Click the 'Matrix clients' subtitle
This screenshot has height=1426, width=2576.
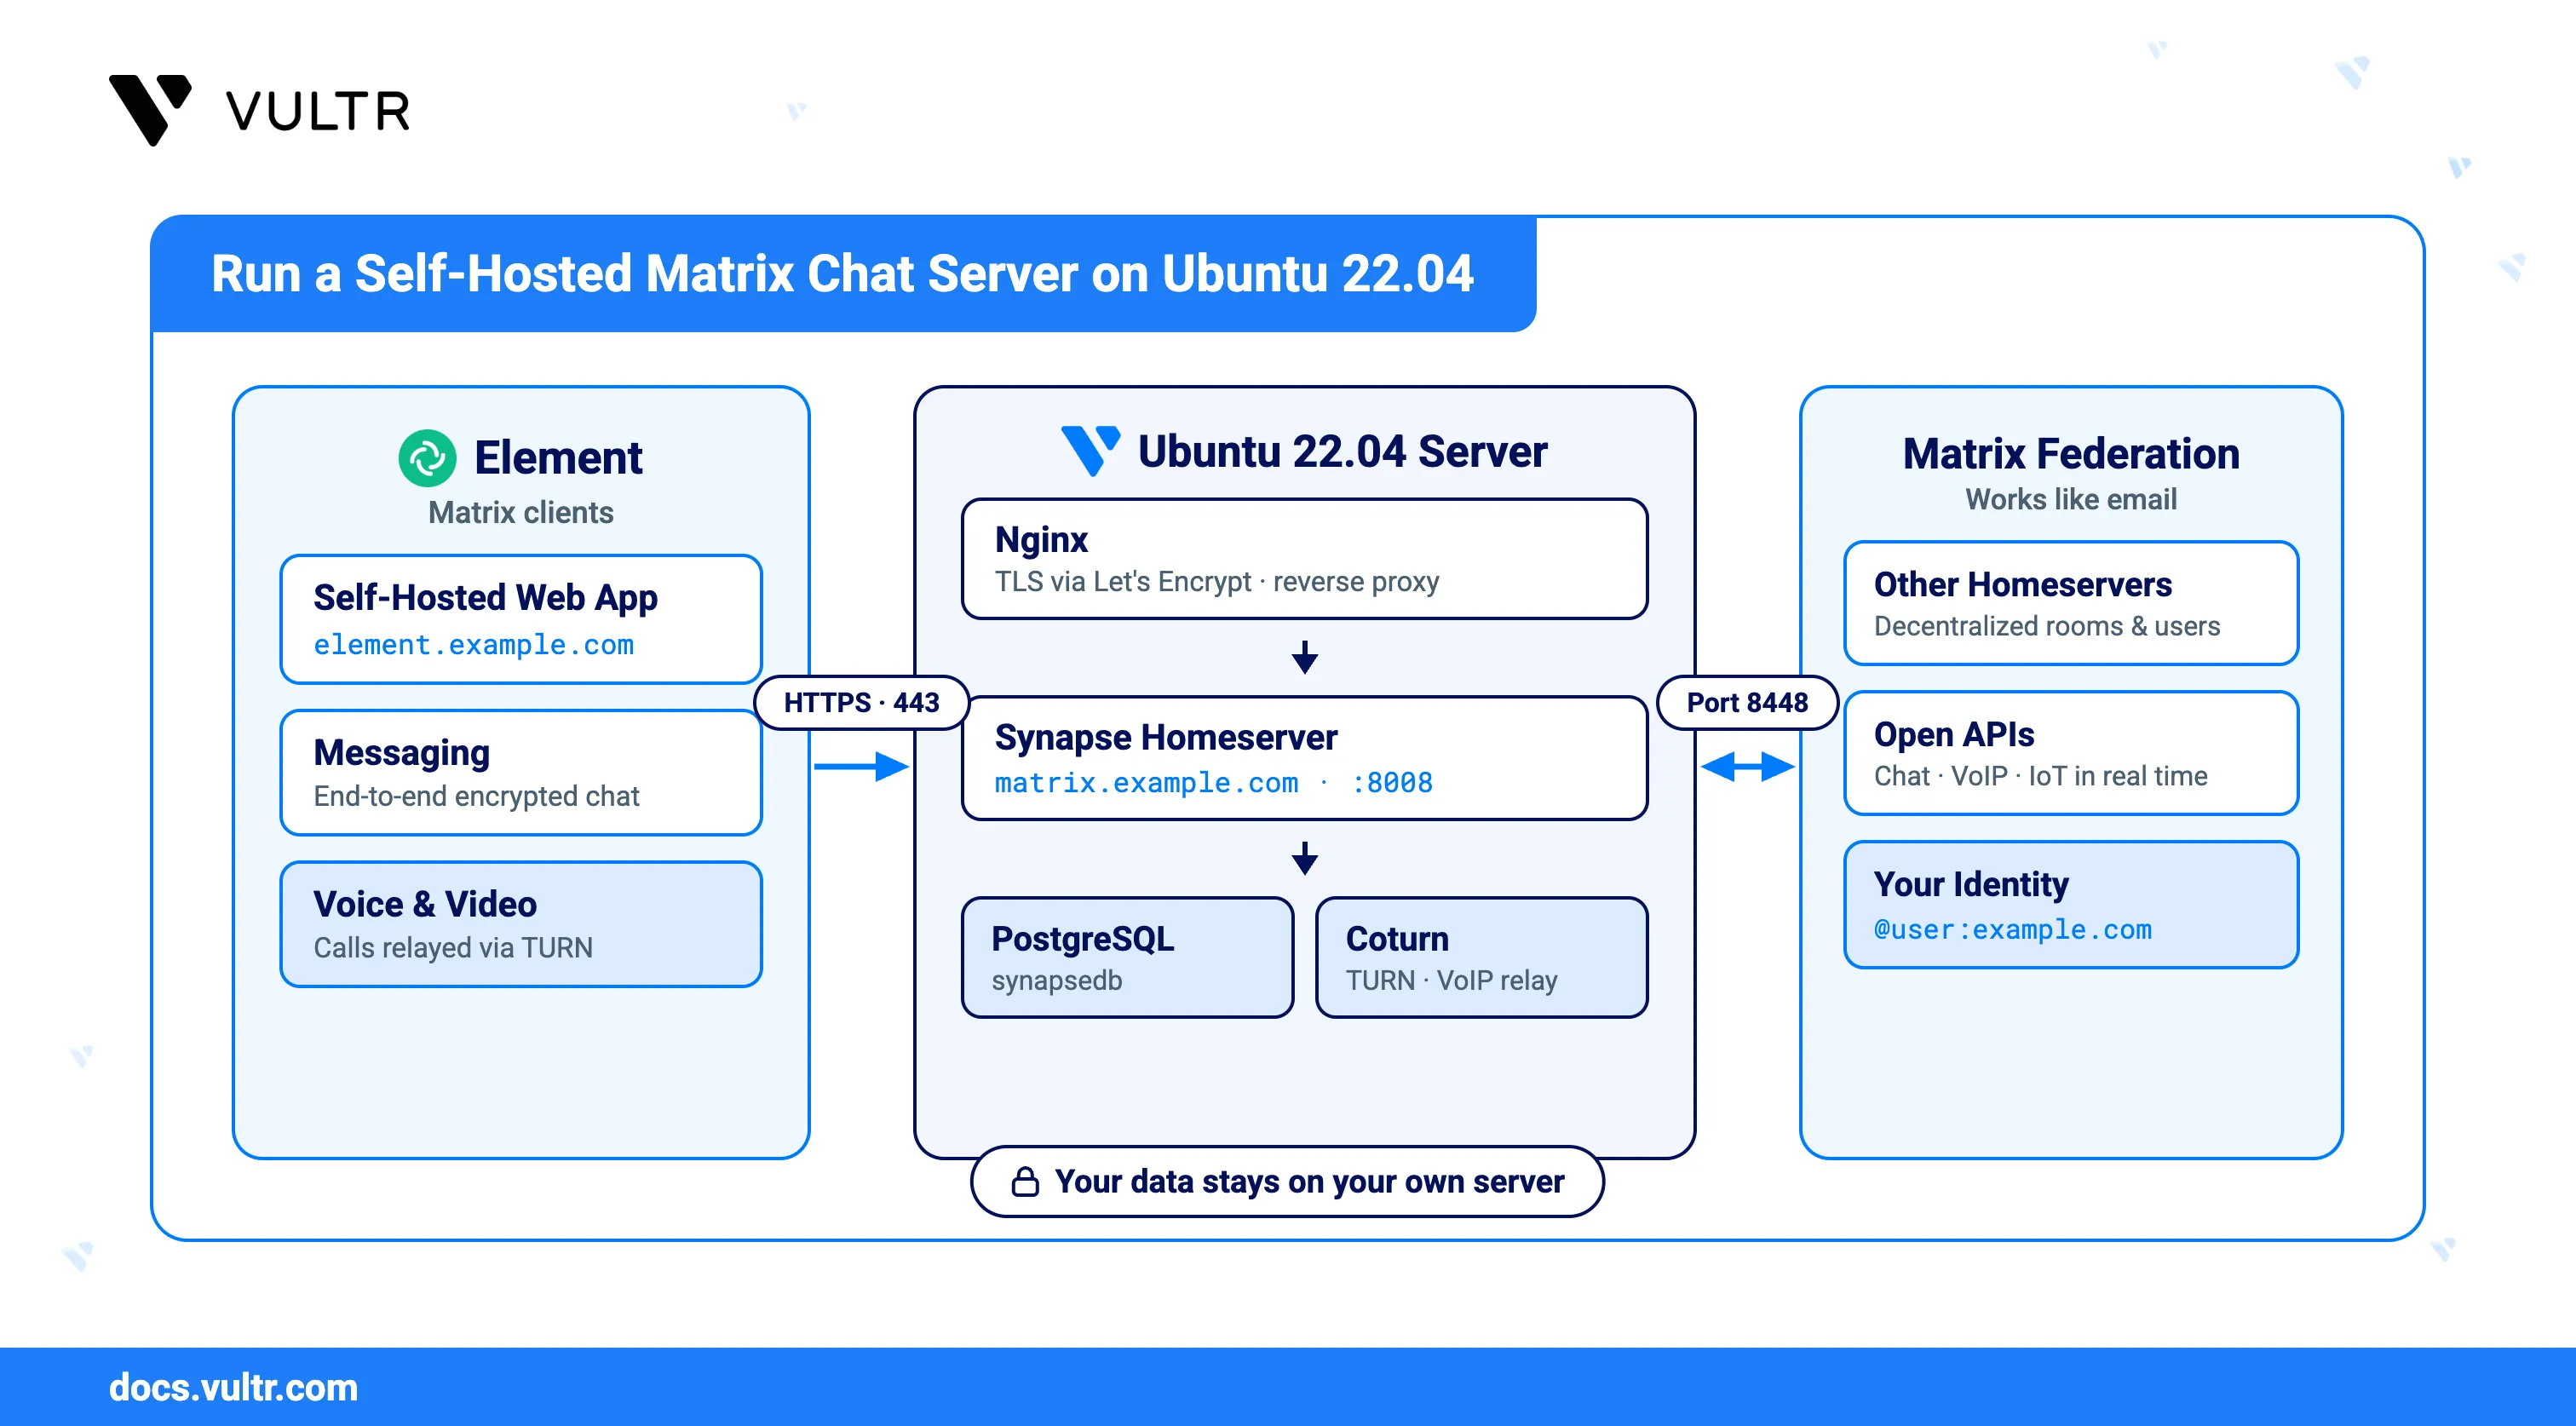(521, 512)
